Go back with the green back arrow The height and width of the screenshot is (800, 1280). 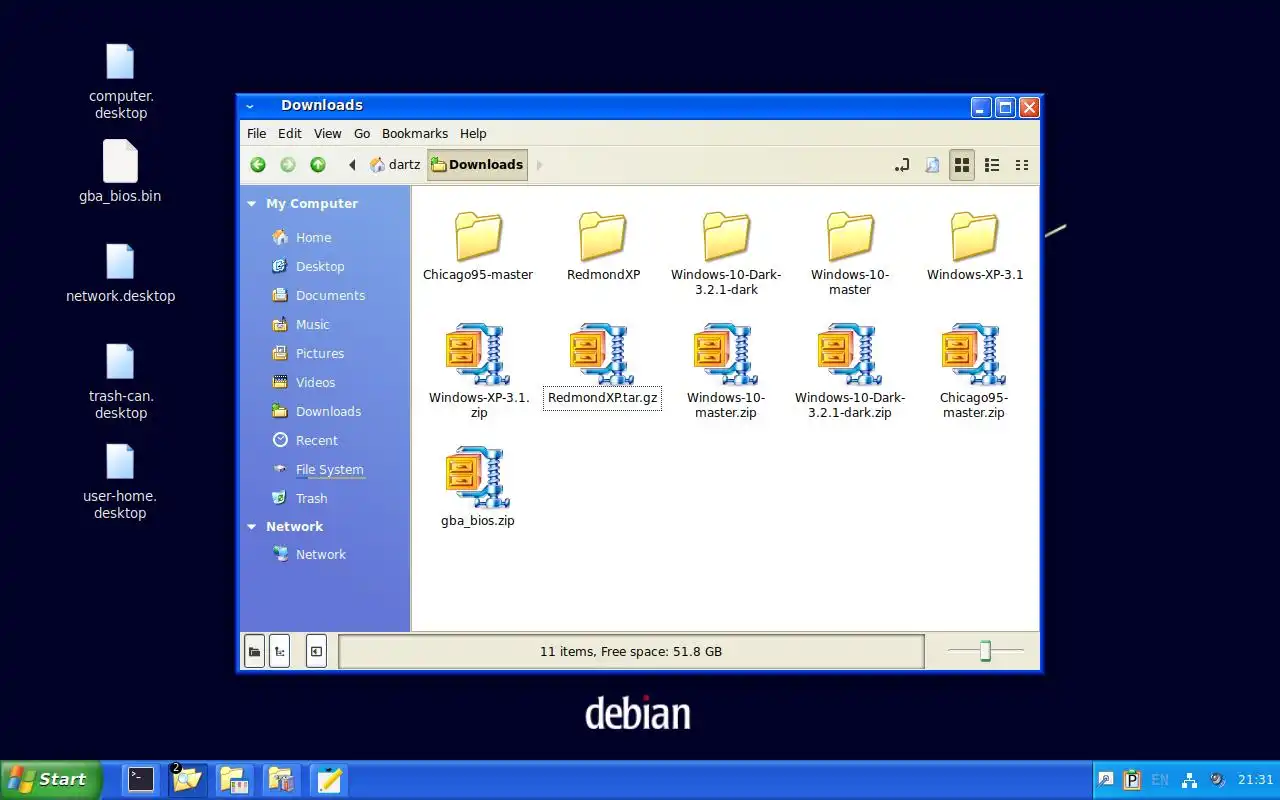258,165
